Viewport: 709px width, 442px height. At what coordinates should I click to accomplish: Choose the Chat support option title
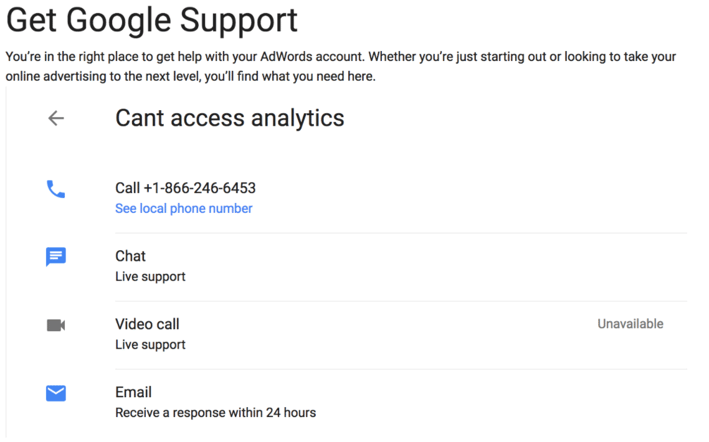click(130, 256)
